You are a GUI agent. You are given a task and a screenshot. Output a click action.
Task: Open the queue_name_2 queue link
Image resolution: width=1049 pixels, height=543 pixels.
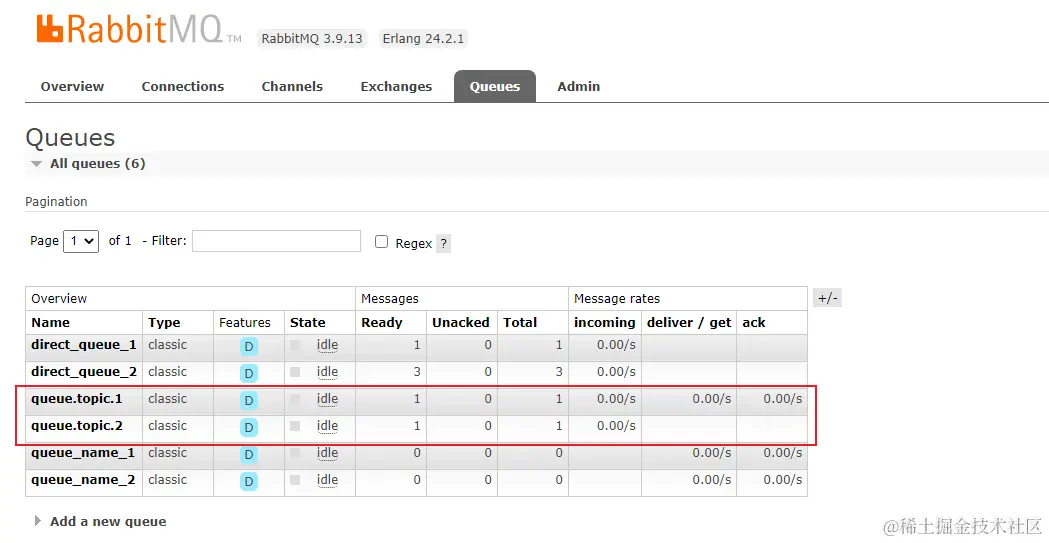pyautogui.click(x=83, y=480)
